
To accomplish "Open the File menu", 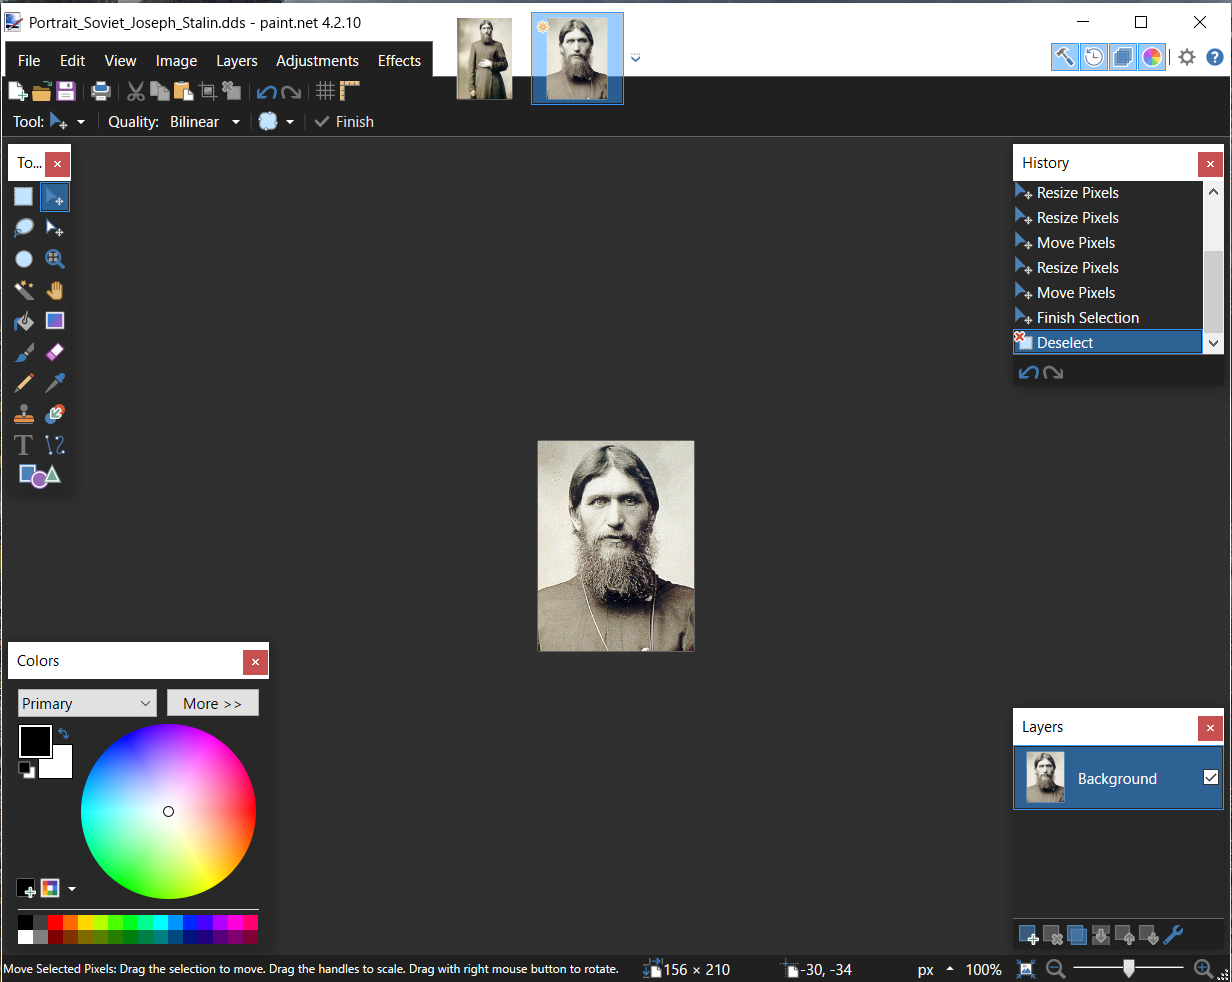I will click(29, 61).
